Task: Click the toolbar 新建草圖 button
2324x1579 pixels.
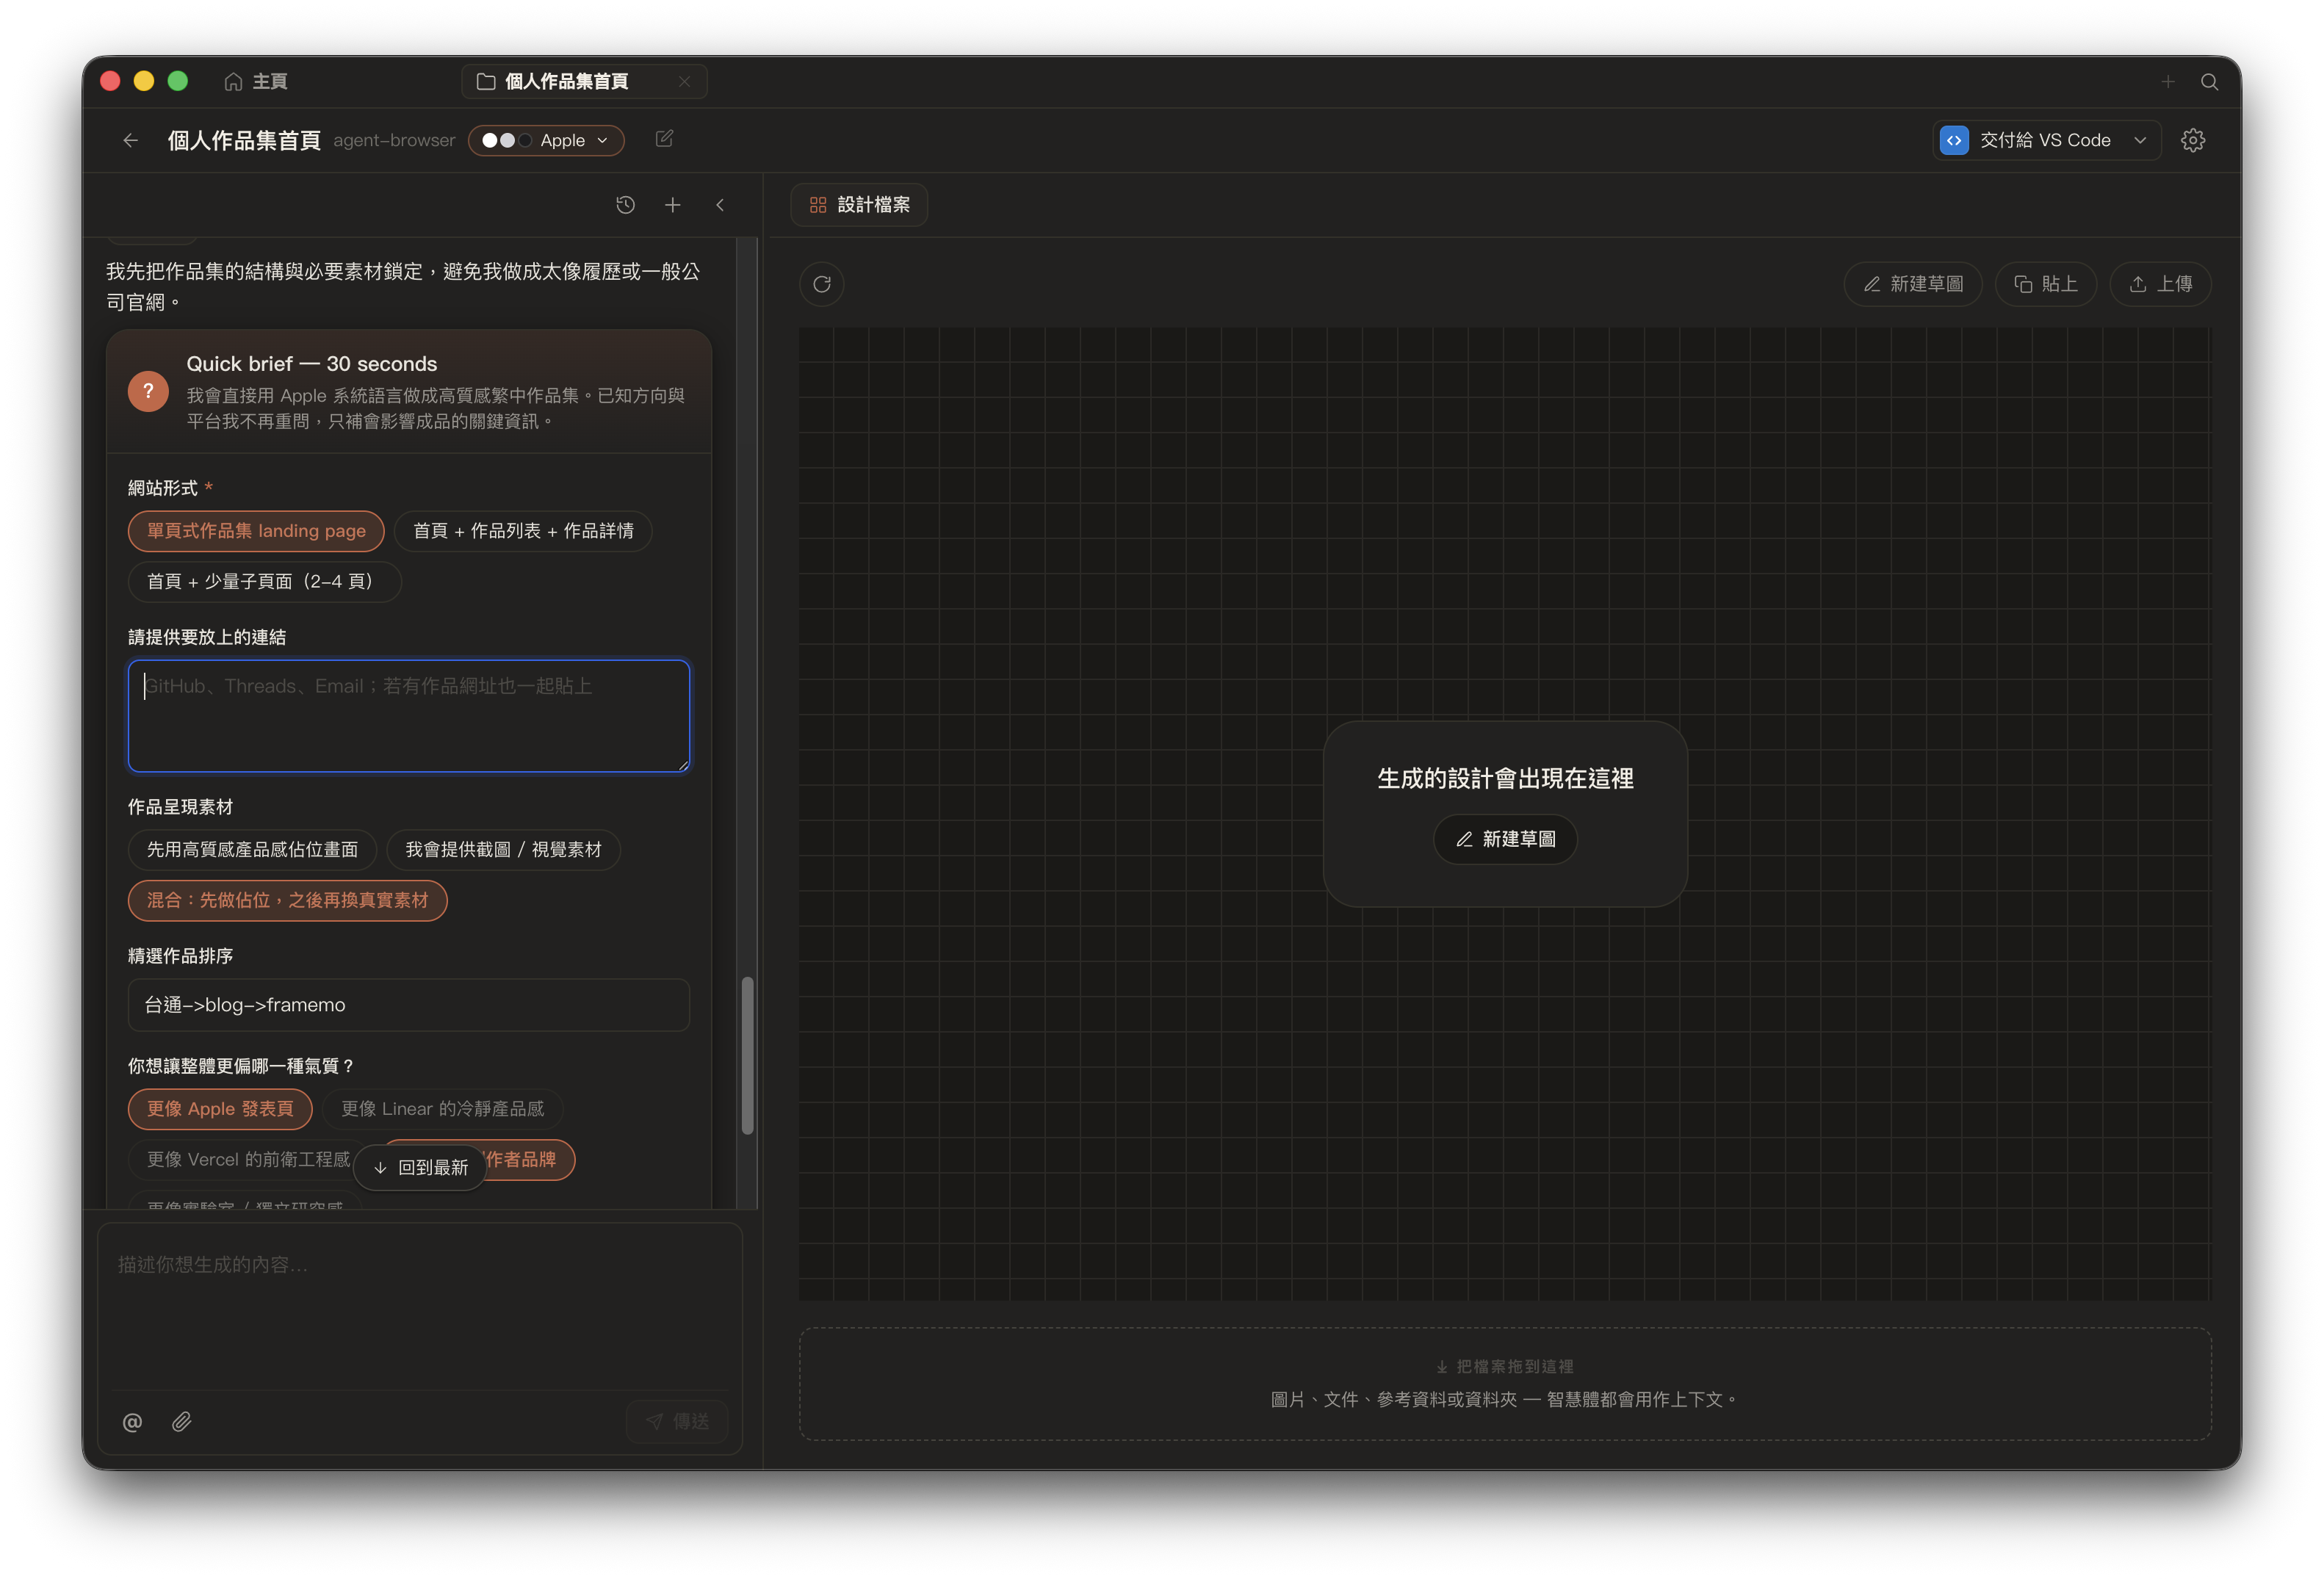Action: (1913, 284)
